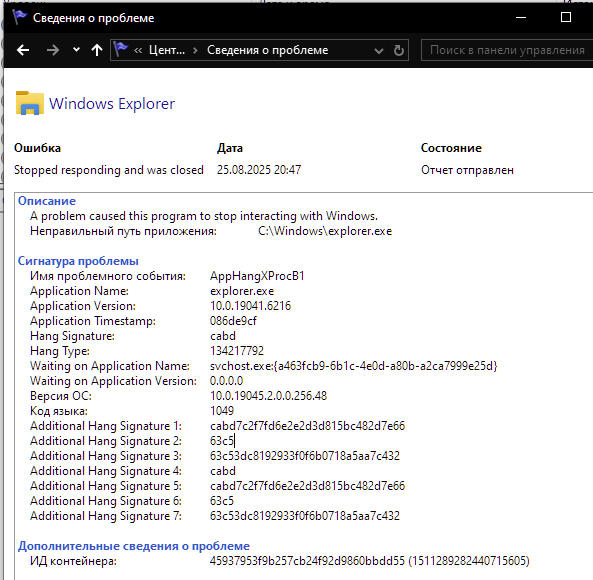
Task: Go up one level with up arrow
Action: click(x=97, y=50)
